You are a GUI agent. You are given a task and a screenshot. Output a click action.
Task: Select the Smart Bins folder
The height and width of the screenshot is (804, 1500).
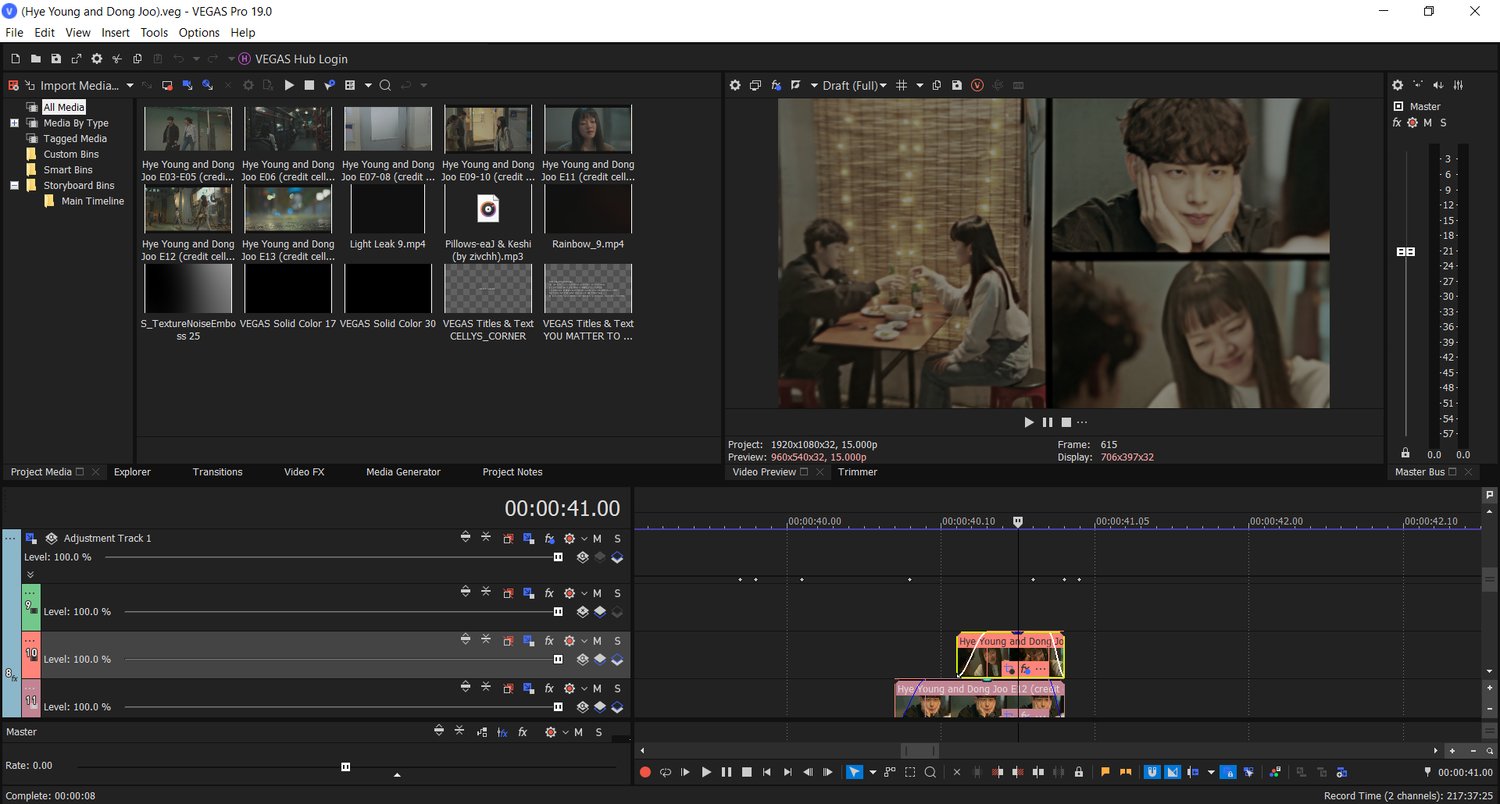(x=68, y=170)
